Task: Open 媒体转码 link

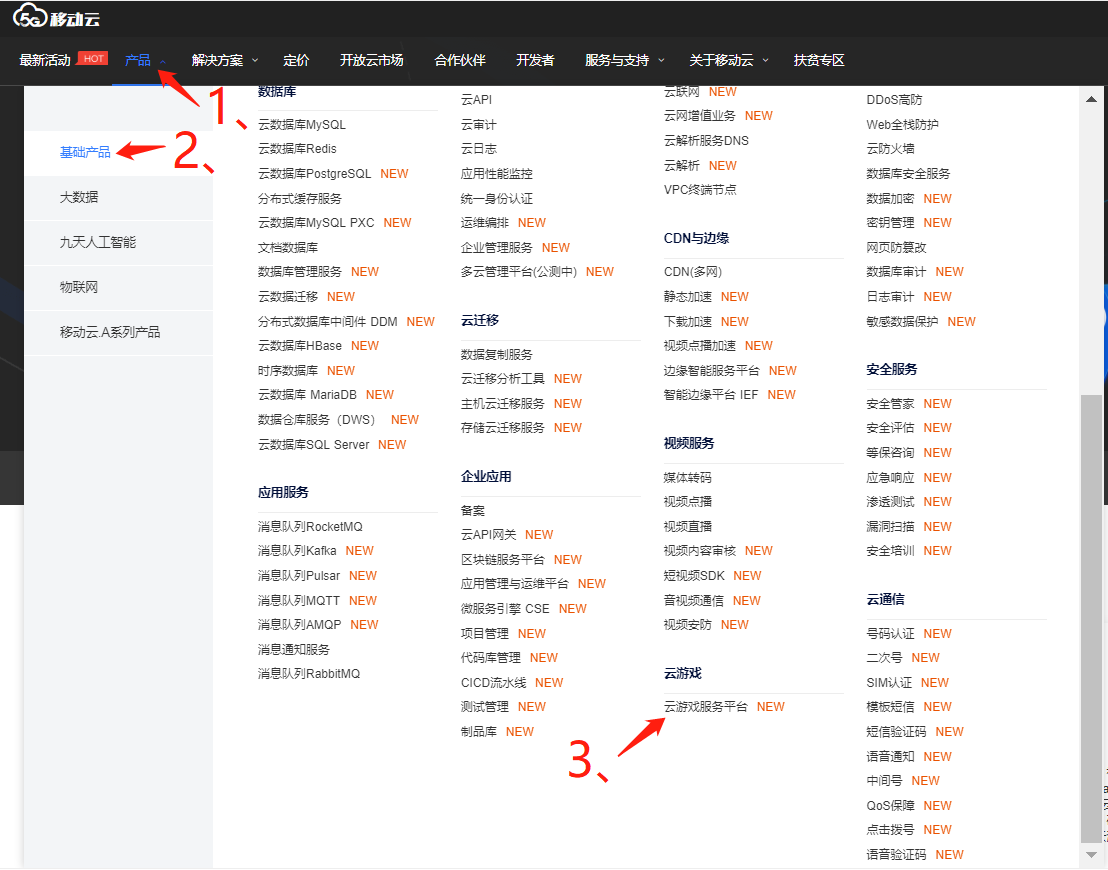Action: [688, 478]
